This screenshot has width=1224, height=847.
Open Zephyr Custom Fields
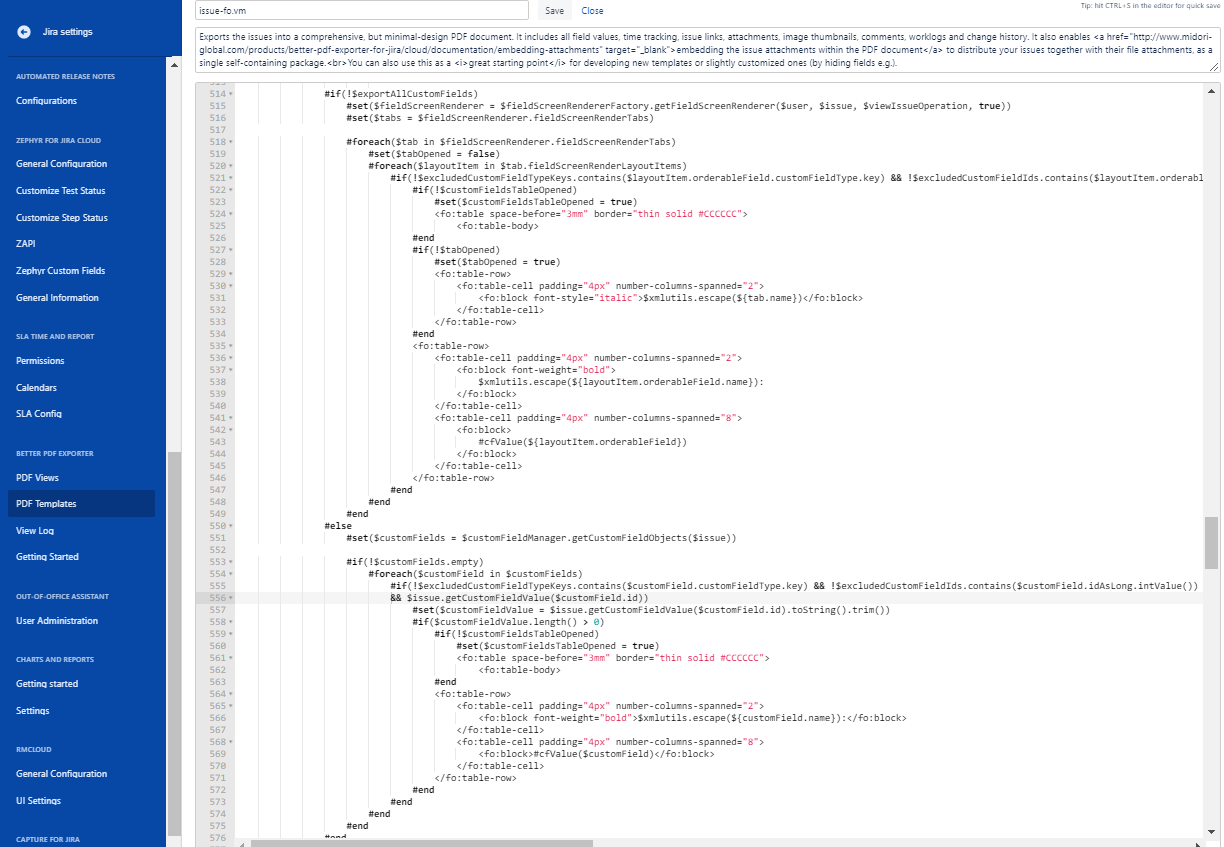(x=60, y=271)
